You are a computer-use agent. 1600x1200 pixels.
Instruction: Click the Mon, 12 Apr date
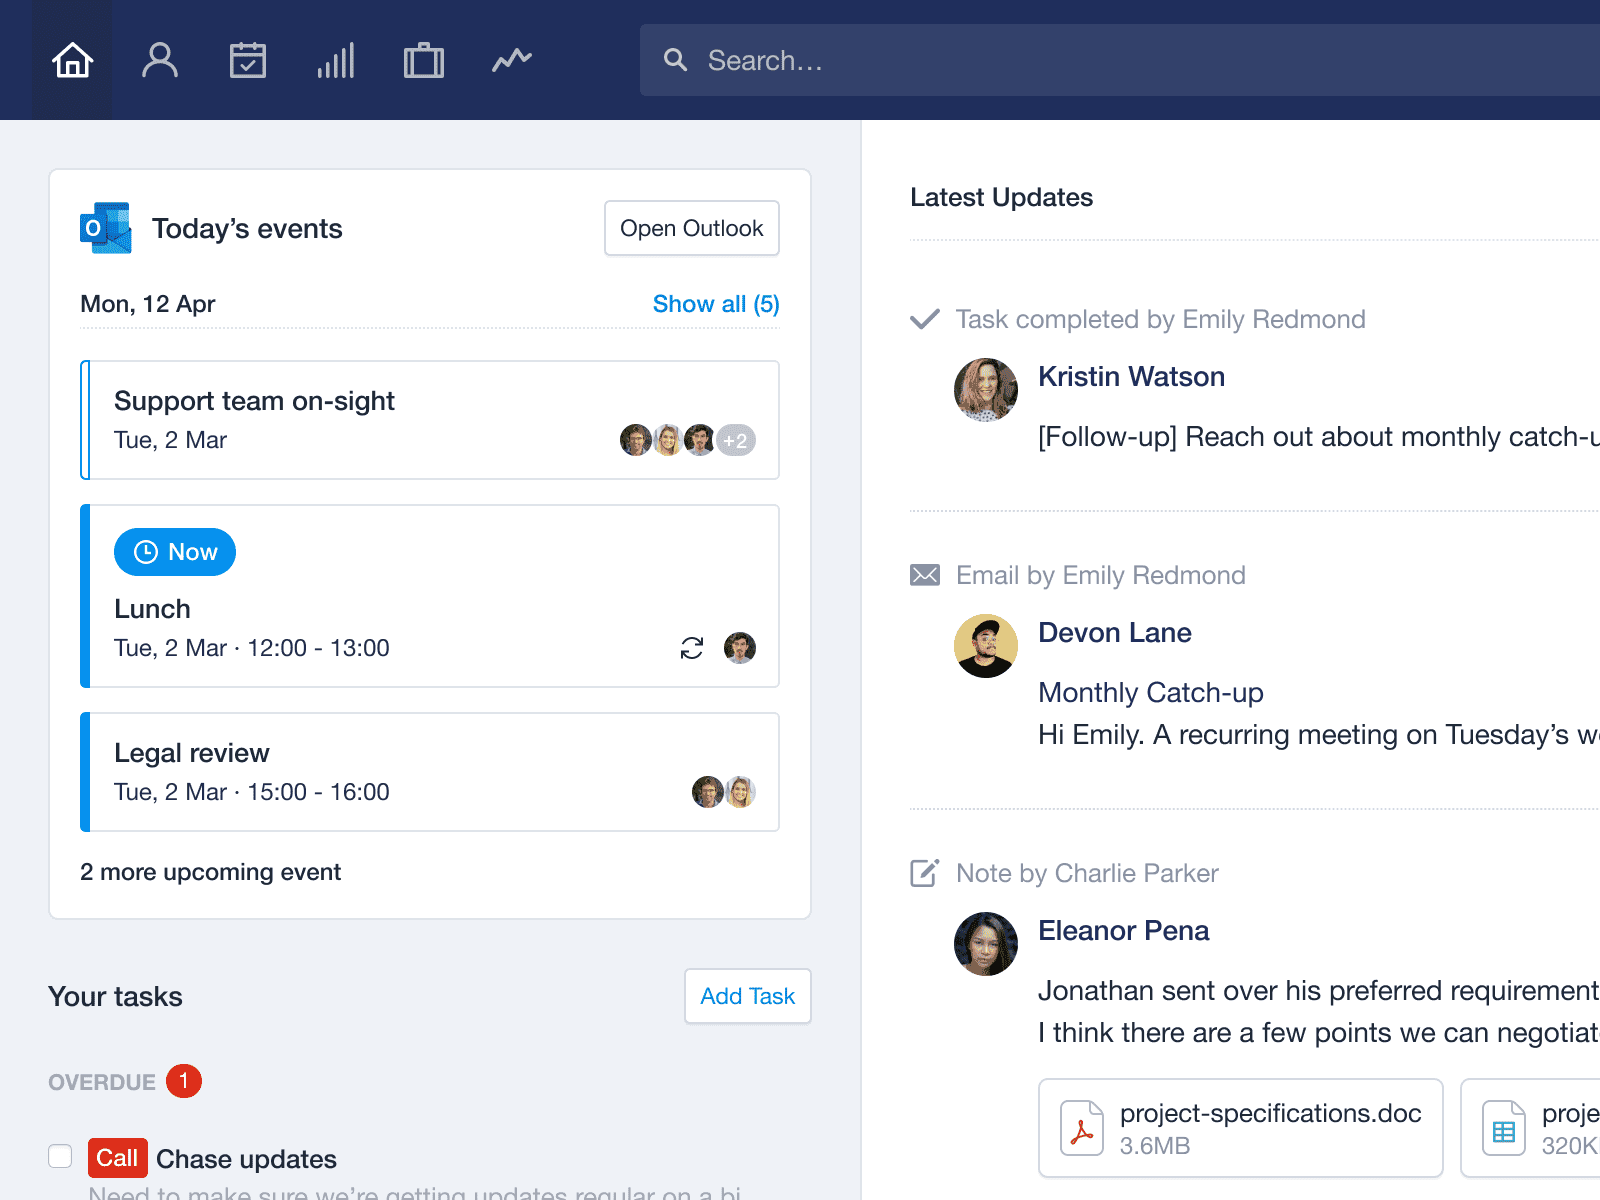148,304
